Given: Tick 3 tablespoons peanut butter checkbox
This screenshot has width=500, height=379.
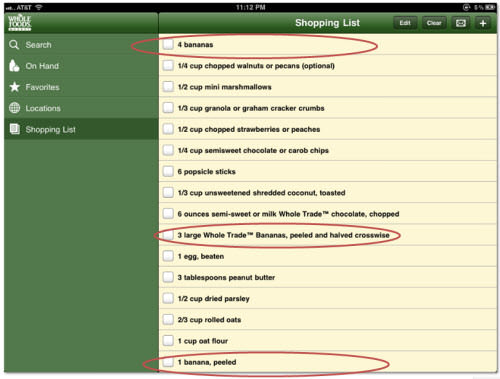Looking at the screenshot, I should pyautogui.click(x=168, y=277).
